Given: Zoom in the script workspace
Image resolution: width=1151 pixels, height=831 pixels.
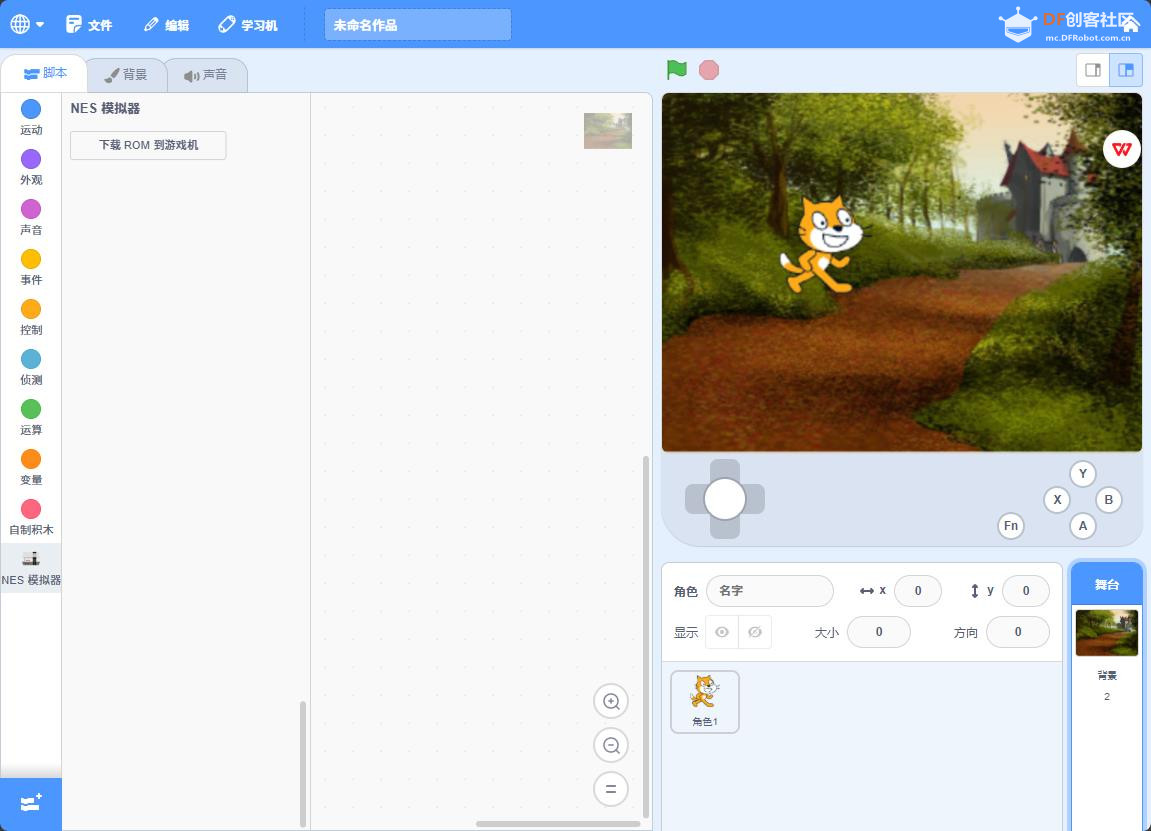Looking at the screenshot, I should (x=611, y=701).
